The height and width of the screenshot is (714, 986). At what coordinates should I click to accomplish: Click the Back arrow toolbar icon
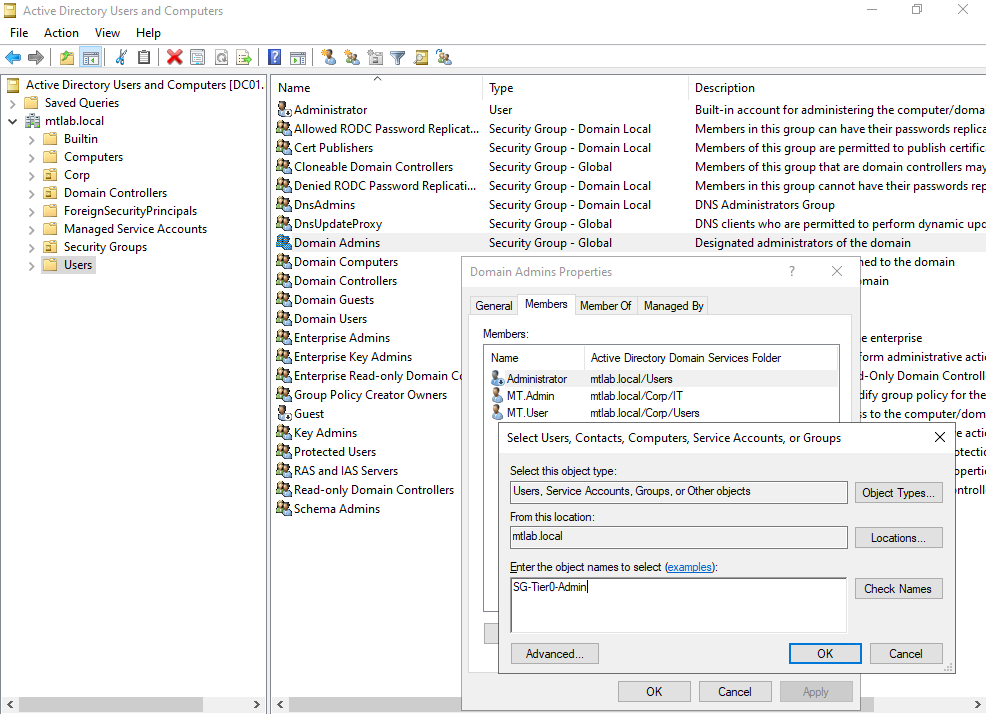click(13, 58)
